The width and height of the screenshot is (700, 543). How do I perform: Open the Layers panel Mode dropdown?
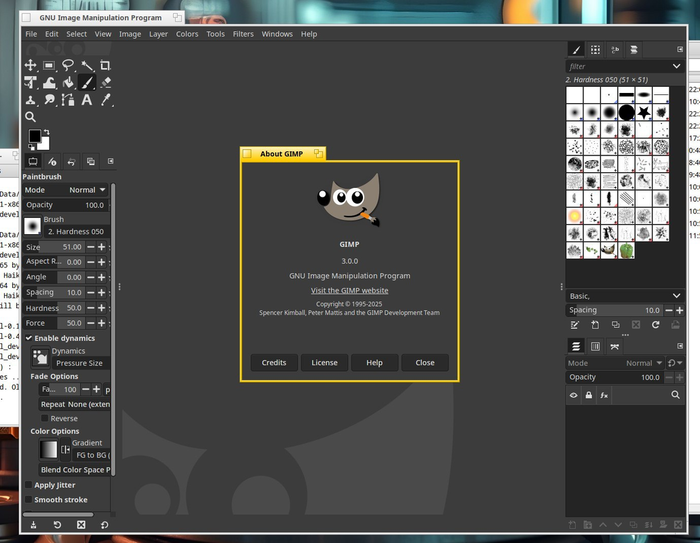click(x=615, y=363)
